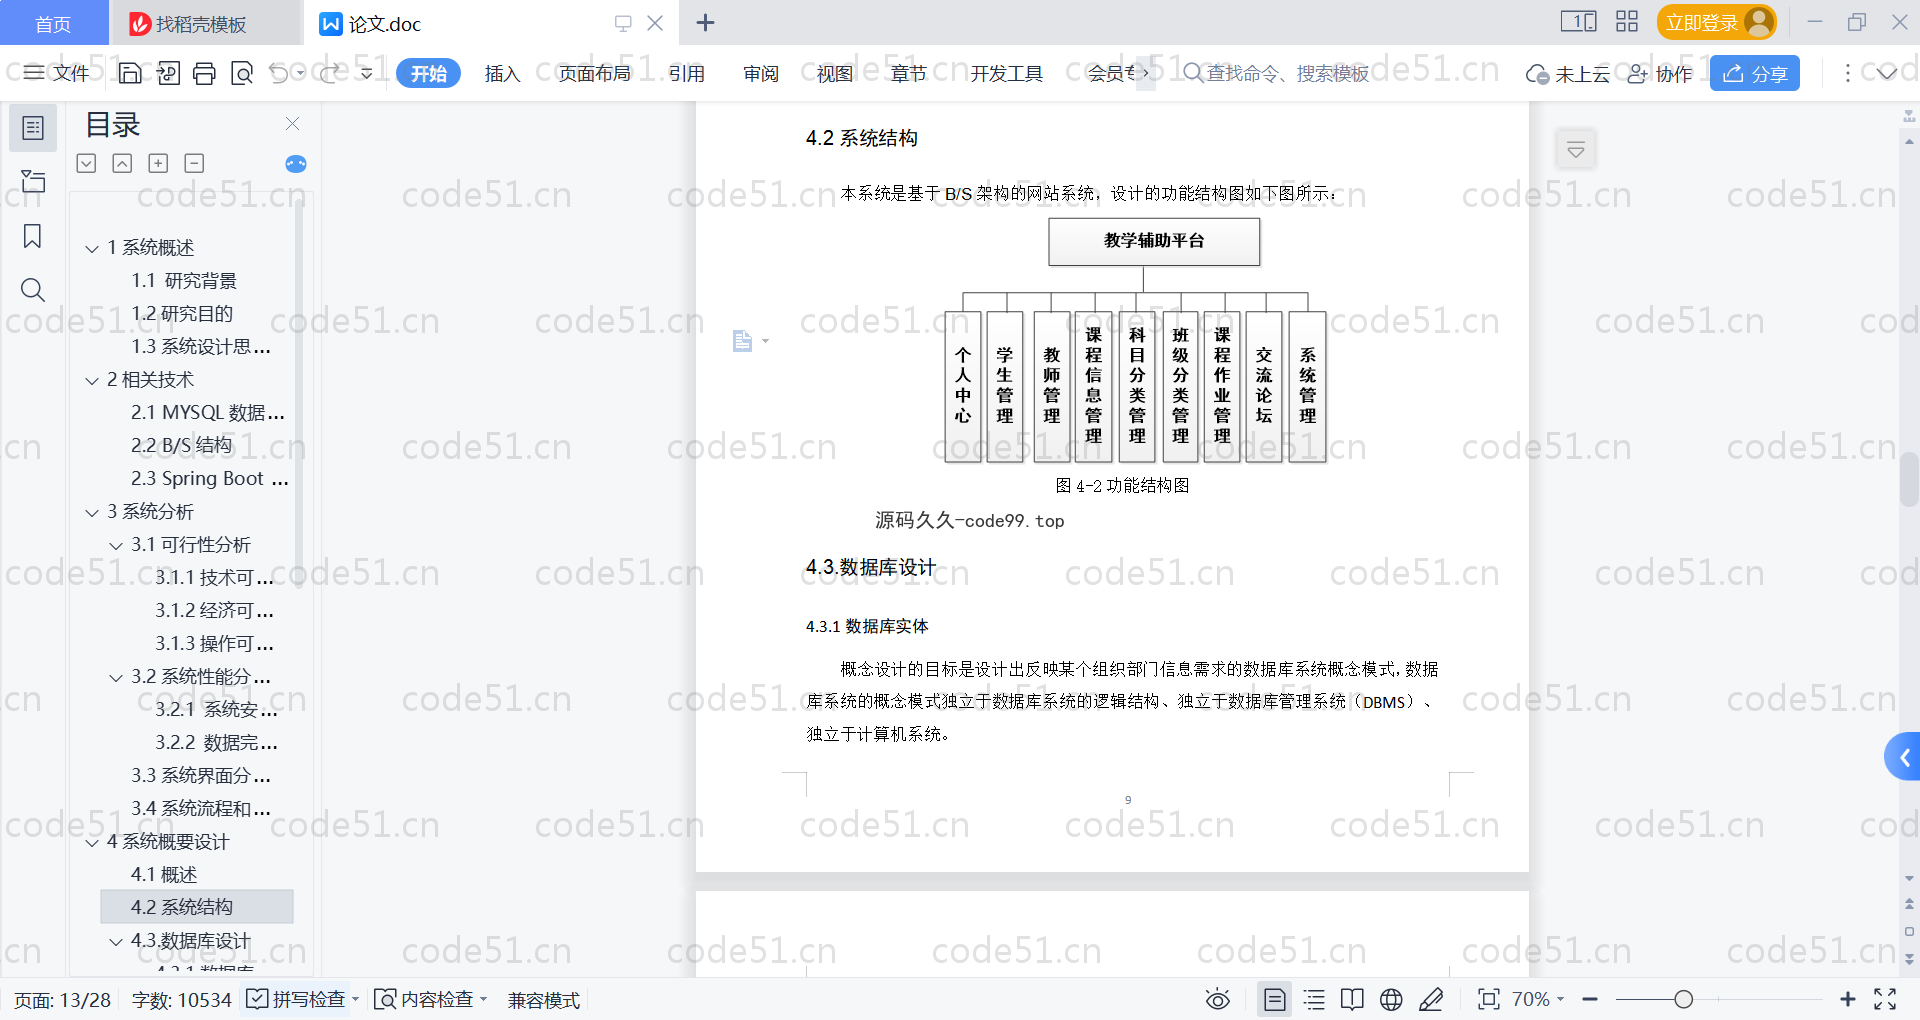Collapse the 3.1 可行性分析 outline node
The width and height of the screenshot is (1920, 1020).
(116, 545)
